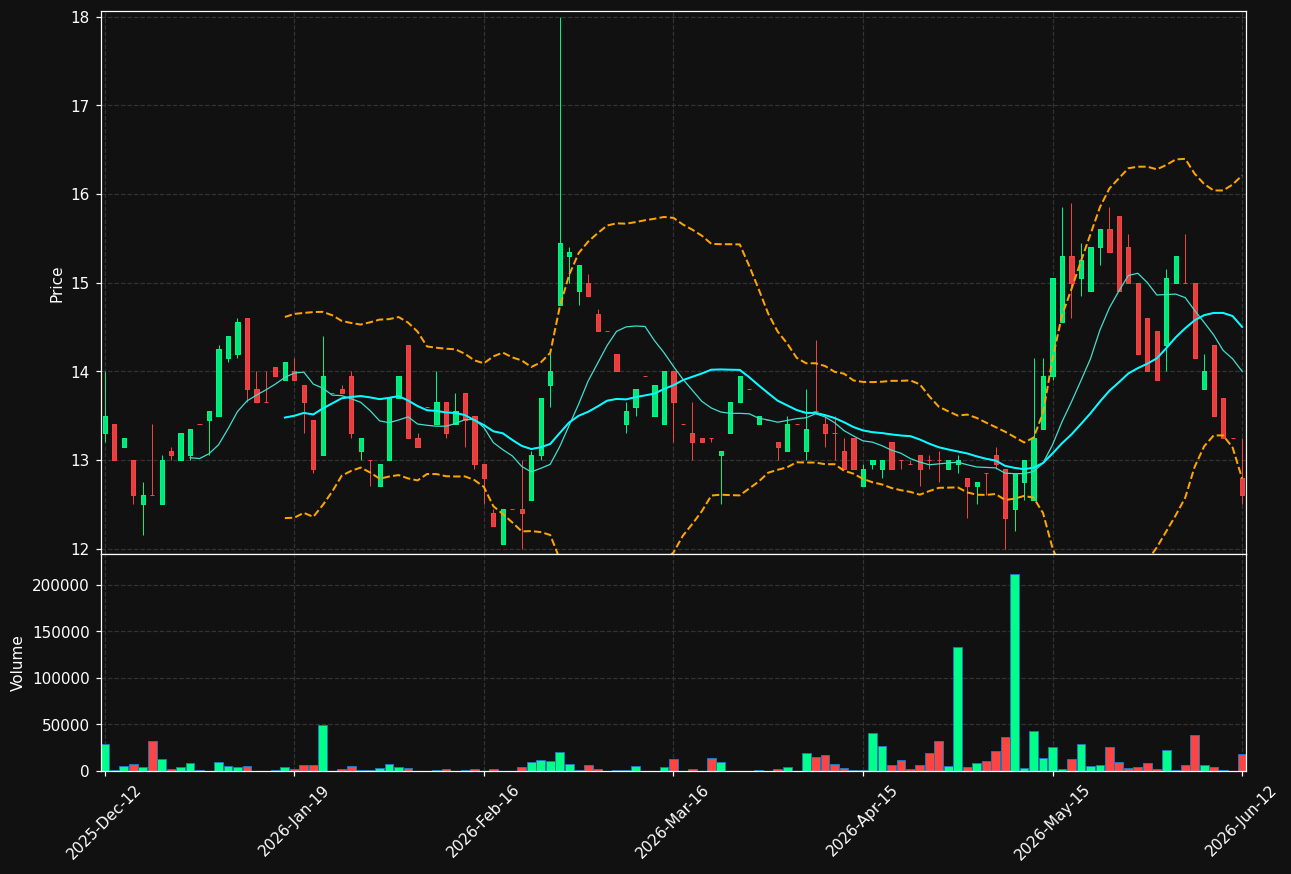Click the green volume bar near 130000
Image resolution: width=1291 pixels, height=874 pixels.
(x=957, y=709)
